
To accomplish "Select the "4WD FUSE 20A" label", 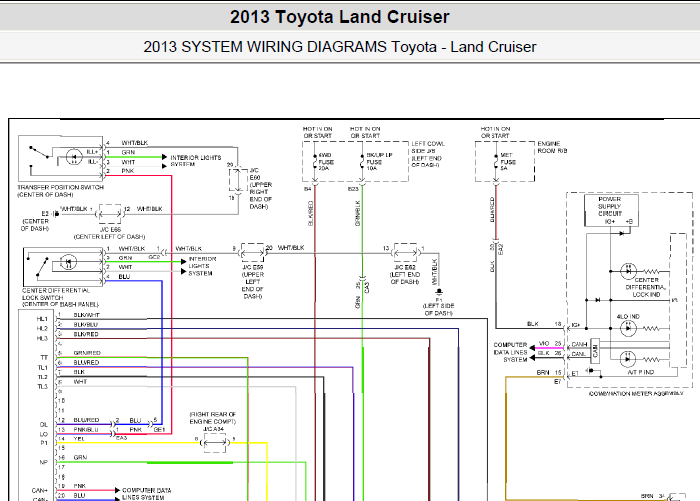I will pyautogui.click(x=326, y=162).
